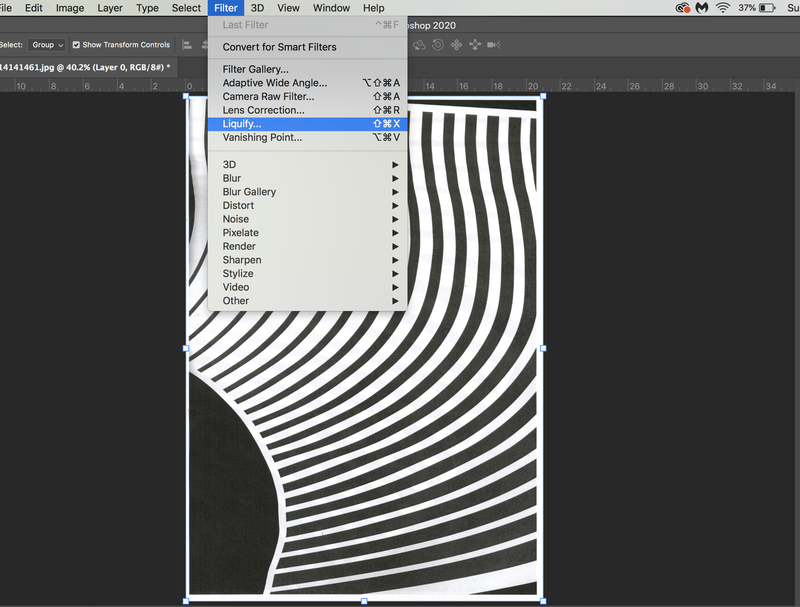Image resolution: width=800 pixels, height=607 pixels.
Task: Click the bottom-right transform handle
Action: 543,601
